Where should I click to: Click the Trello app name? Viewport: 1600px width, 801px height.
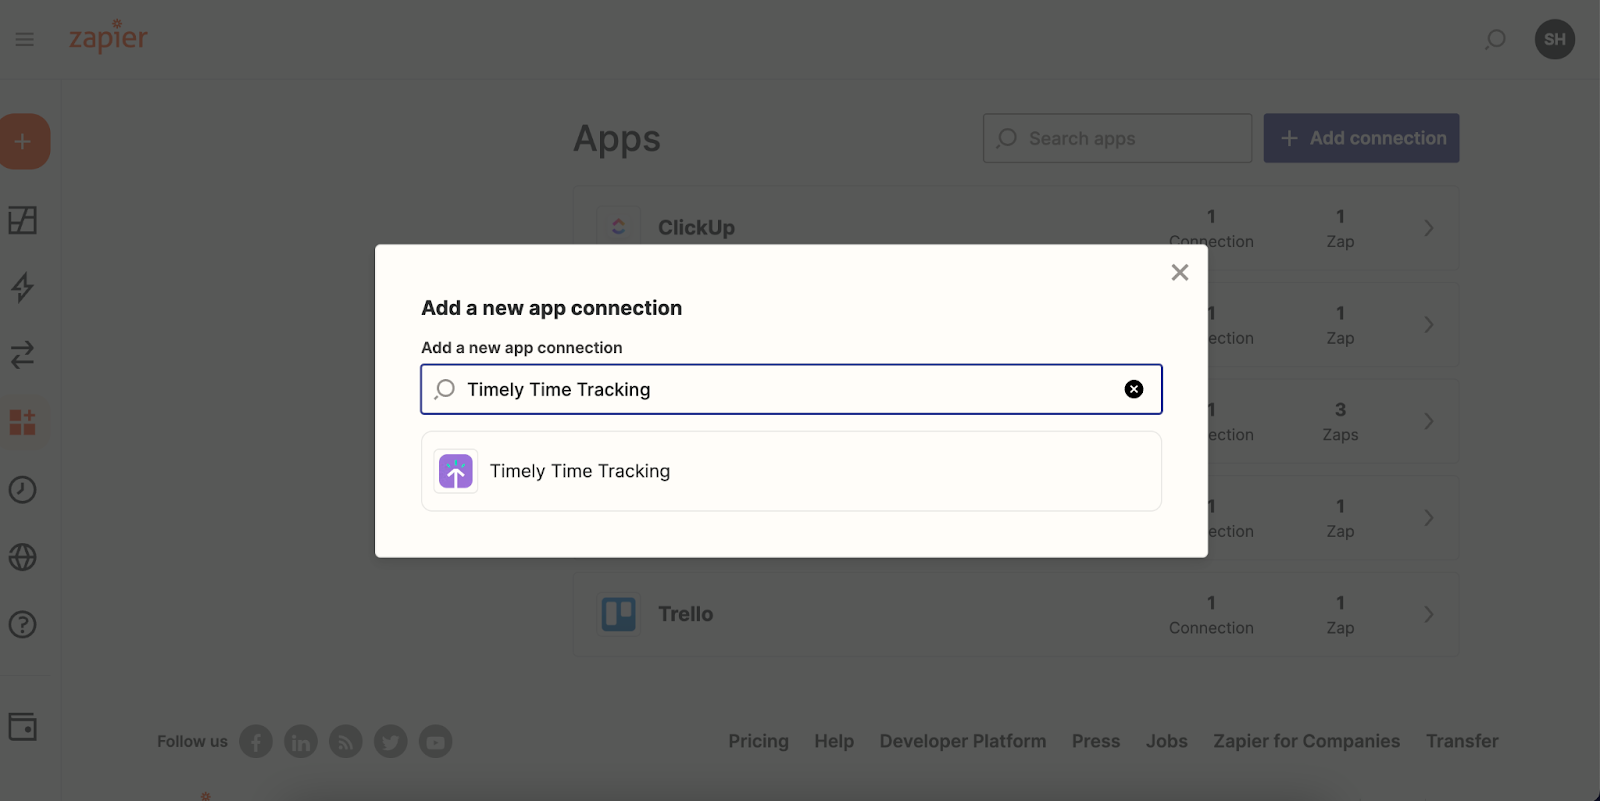coord(685,614)
